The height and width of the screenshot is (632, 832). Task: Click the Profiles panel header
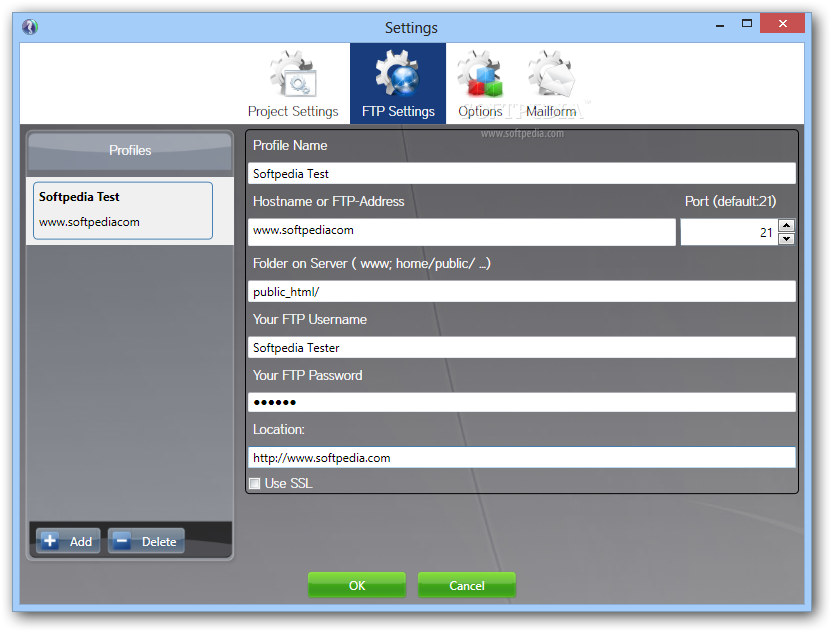pos(130,151)
